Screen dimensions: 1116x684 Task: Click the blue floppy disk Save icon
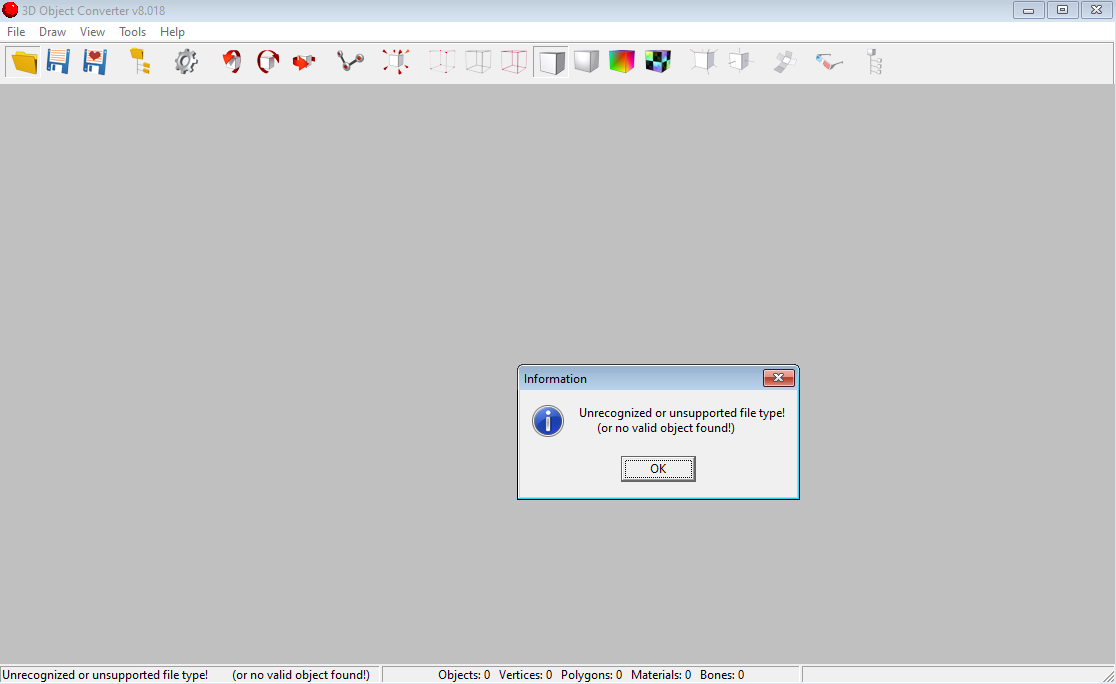[58, 62]
